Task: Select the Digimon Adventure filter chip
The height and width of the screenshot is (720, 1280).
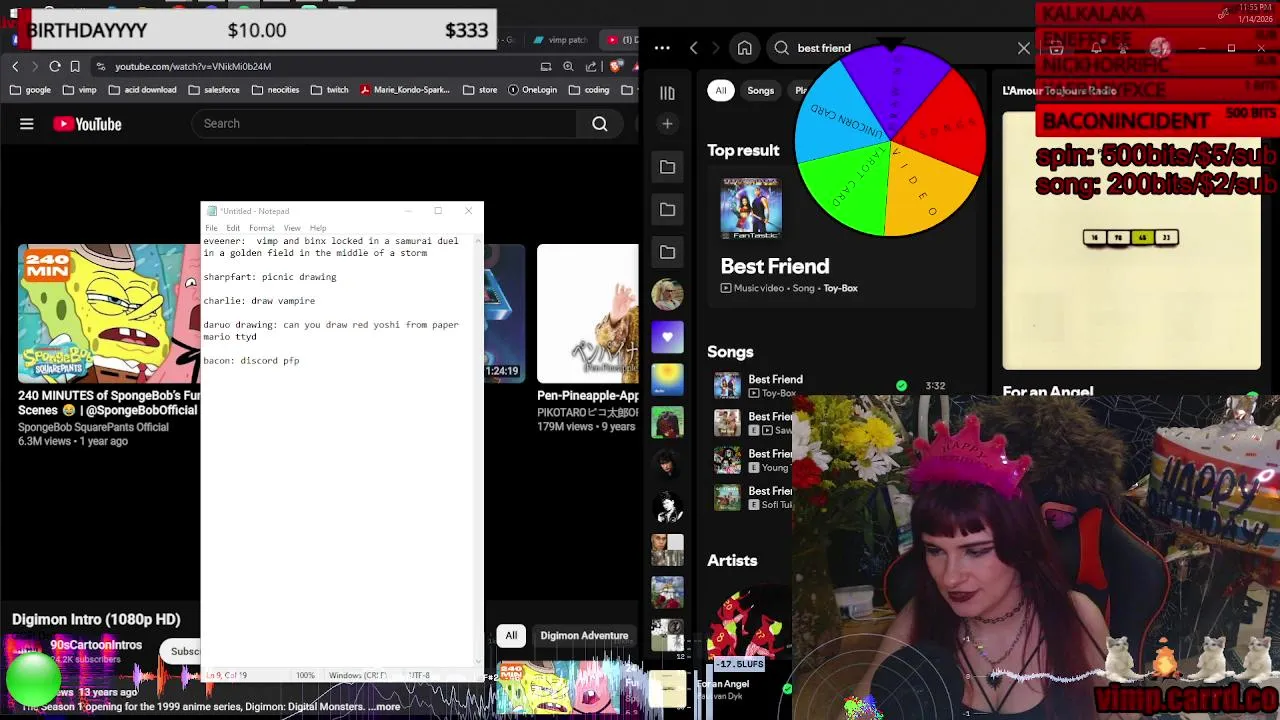Action: pos(584,635)
